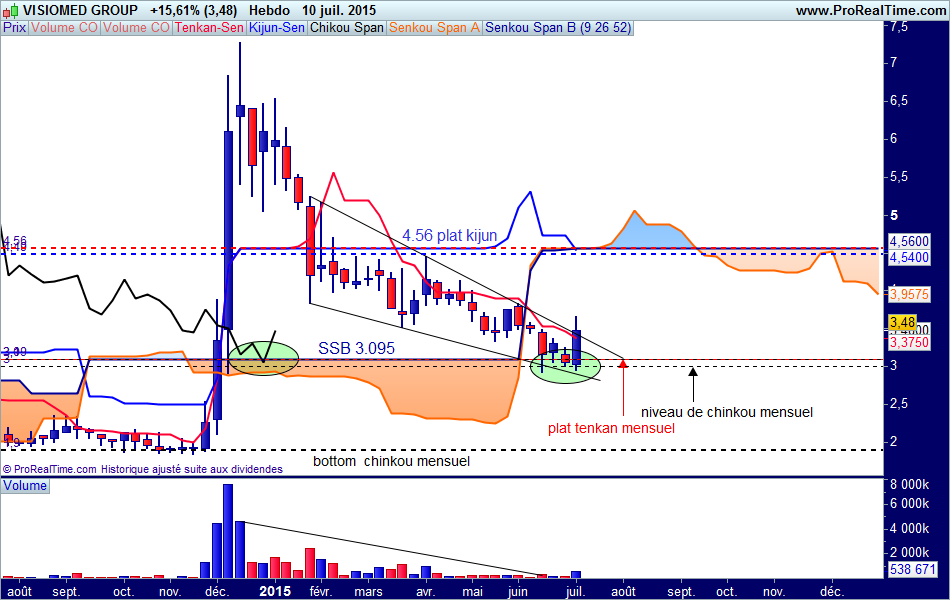Select the '4.56 plat kijun' annotation
The image size is (950, 600).
450,235
